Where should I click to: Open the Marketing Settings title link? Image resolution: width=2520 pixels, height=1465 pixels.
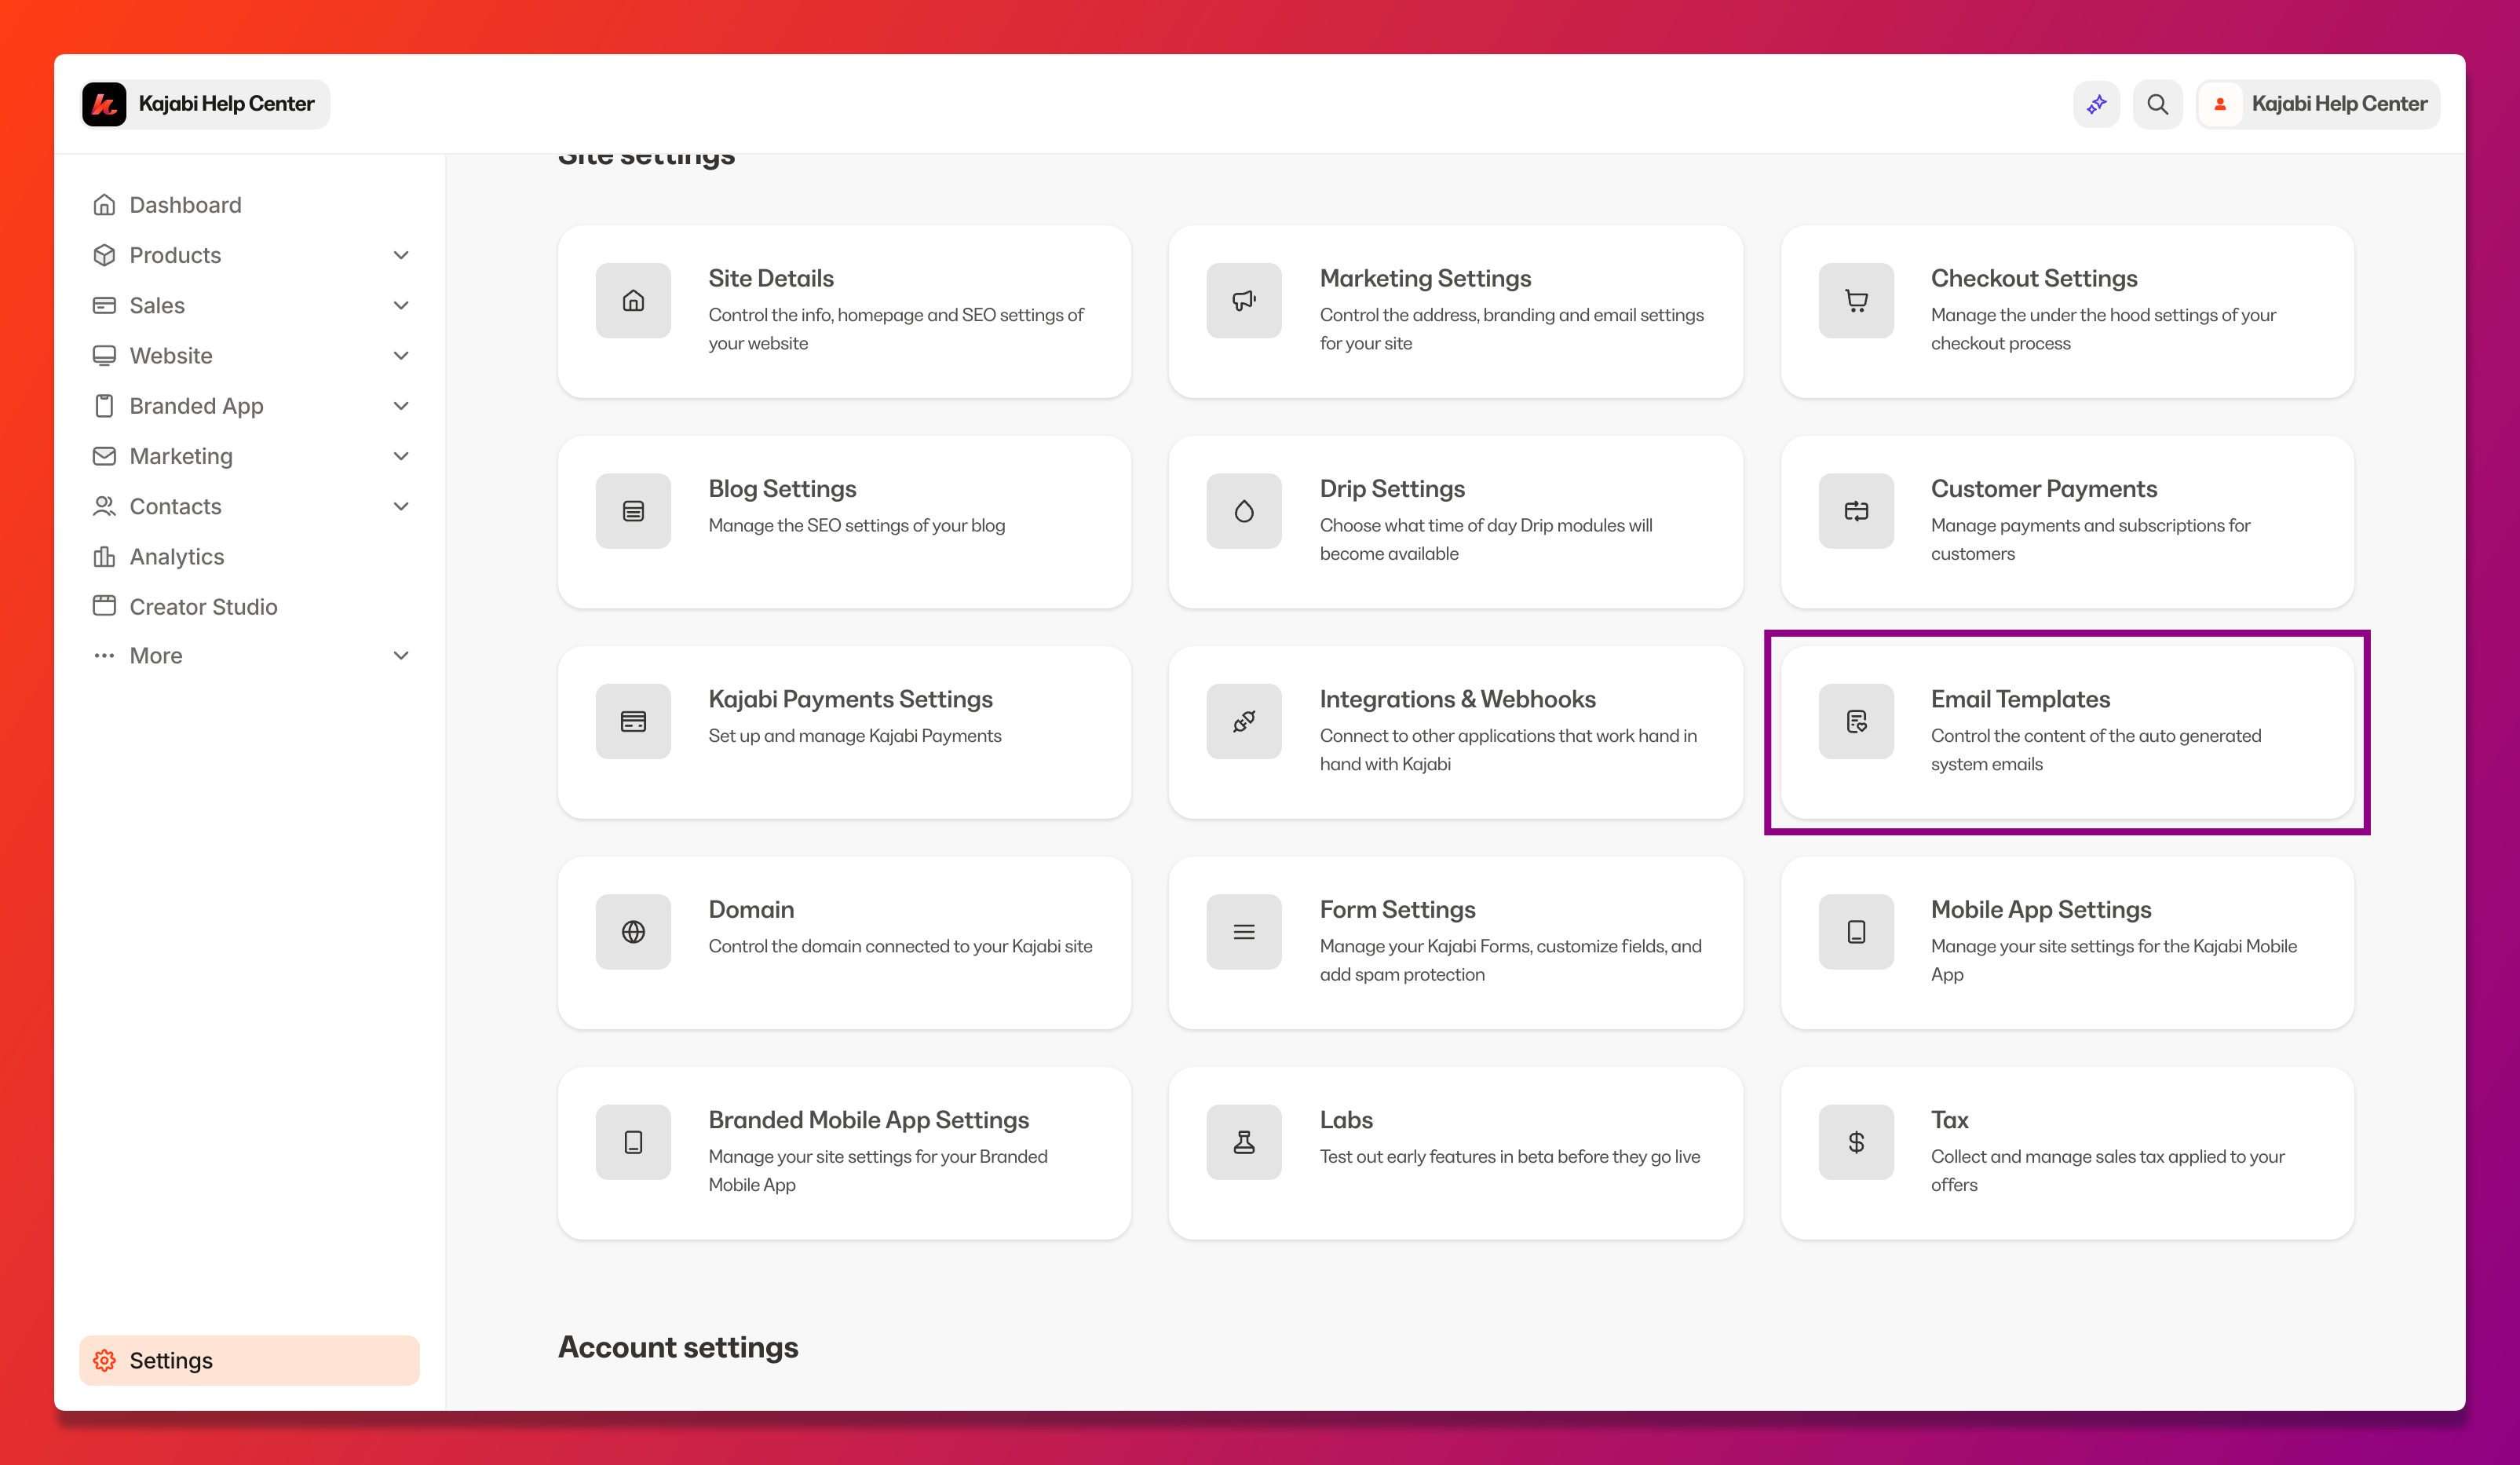coord(1425,278)
